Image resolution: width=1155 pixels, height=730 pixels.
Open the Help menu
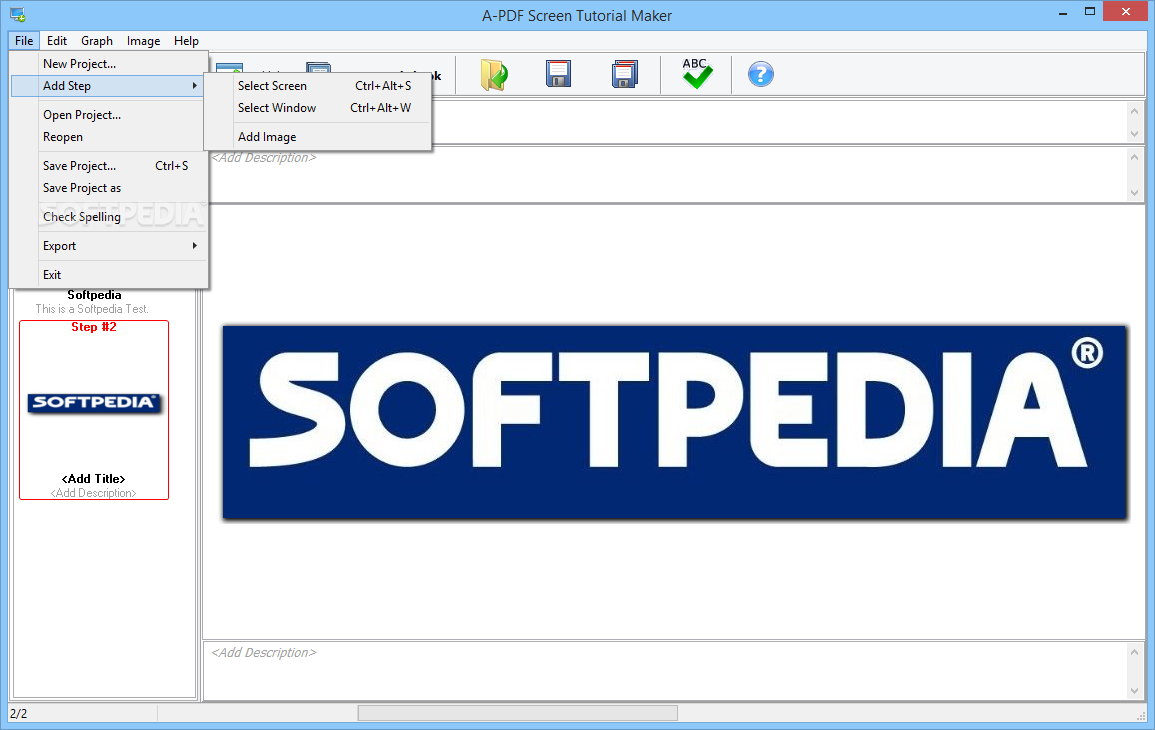click(186, 41)
